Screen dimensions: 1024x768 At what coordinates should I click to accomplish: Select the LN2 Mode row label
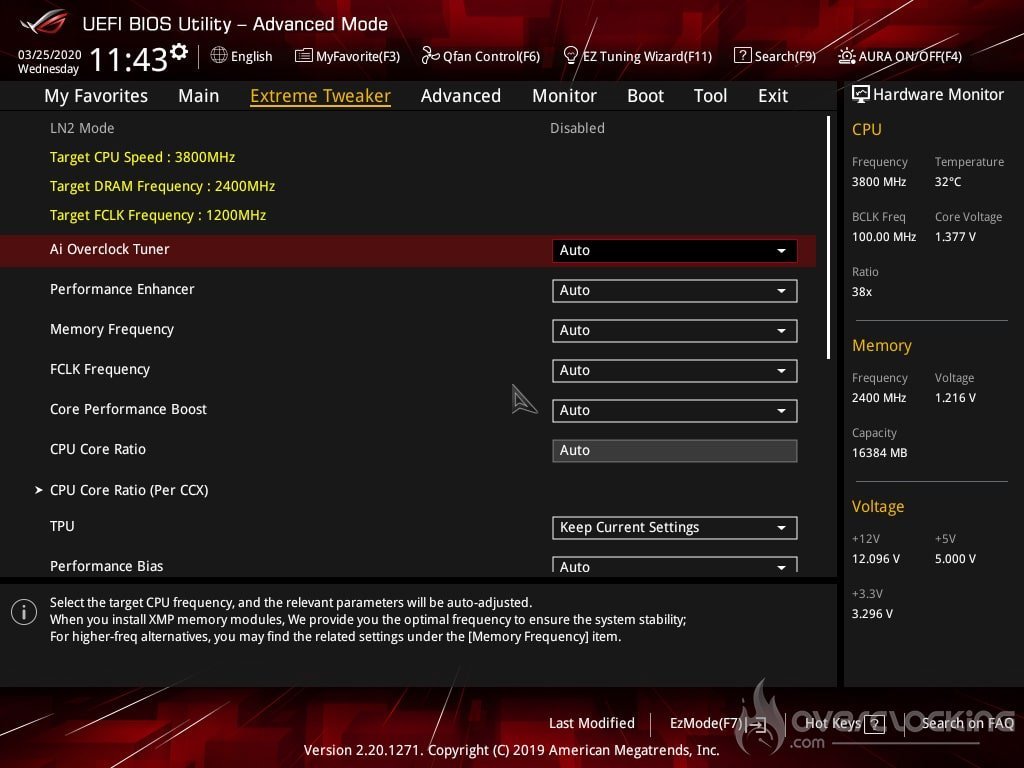(x=82, y=128)
